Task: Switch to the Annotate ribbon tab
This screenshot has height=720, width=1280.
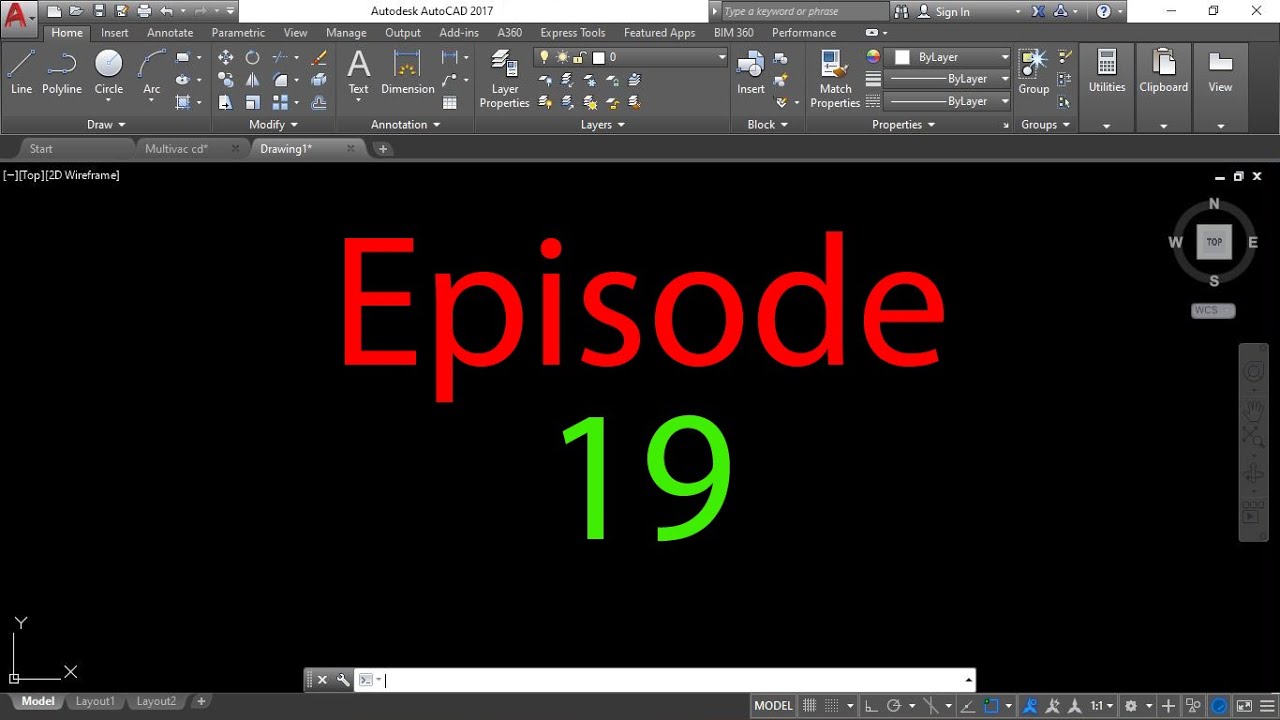Action: click(170, 33)
